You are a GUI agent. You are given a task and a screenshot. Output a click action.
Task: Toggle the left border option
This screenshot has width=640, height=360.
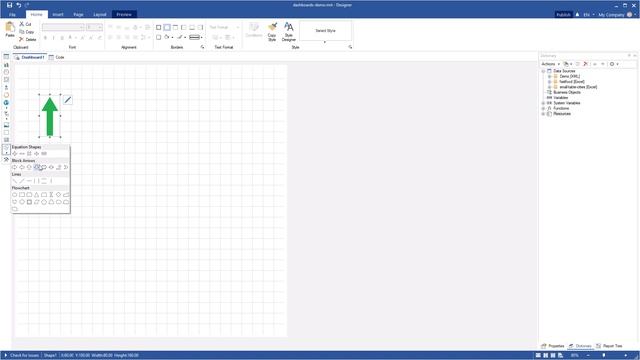pyautogui.click(x=184, y=27)
